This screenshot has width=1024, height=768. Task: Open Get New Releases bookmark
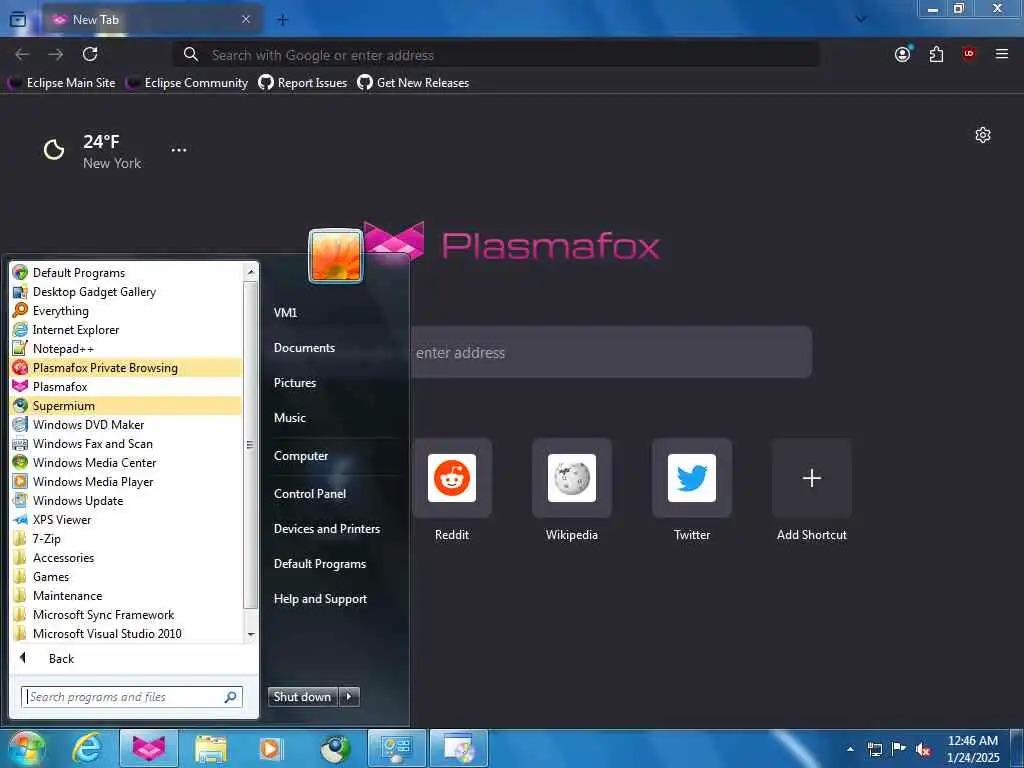click(413, 83)
